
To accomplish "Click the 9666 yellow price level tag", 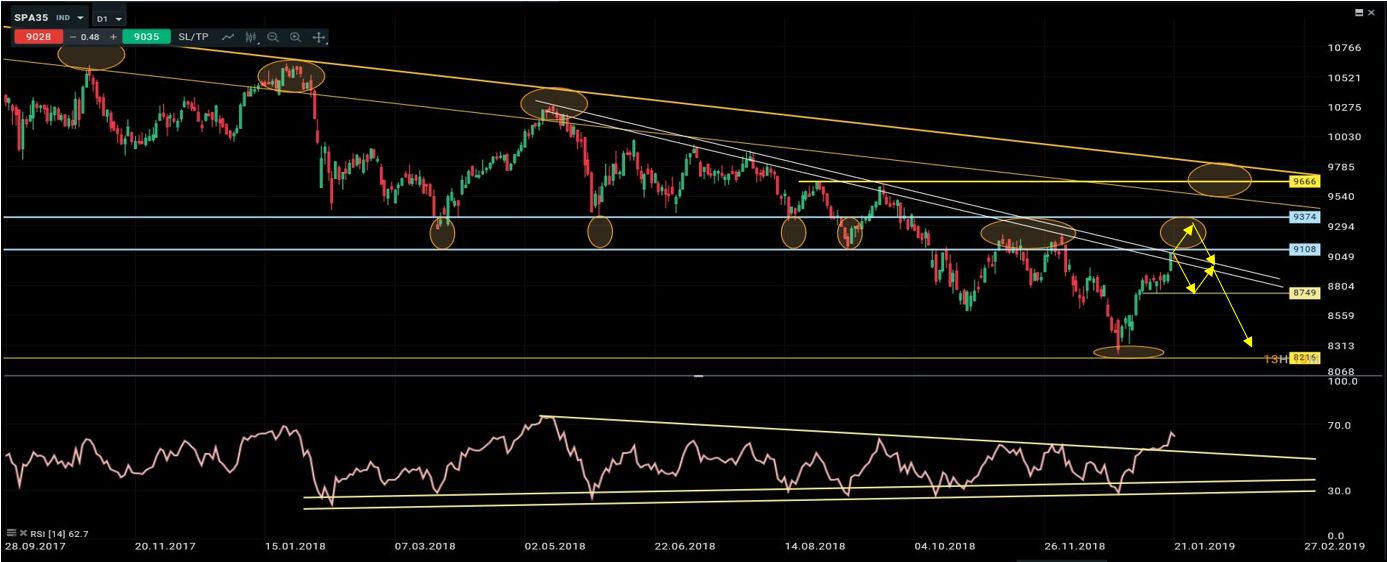I will (x=1304, y=182).
